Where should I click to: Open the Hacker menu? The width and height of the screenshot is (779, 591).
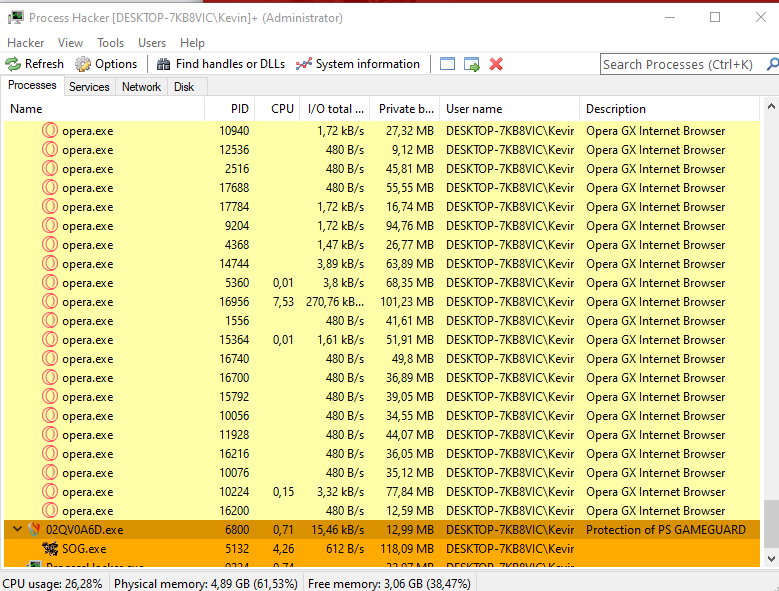[25, 43]
